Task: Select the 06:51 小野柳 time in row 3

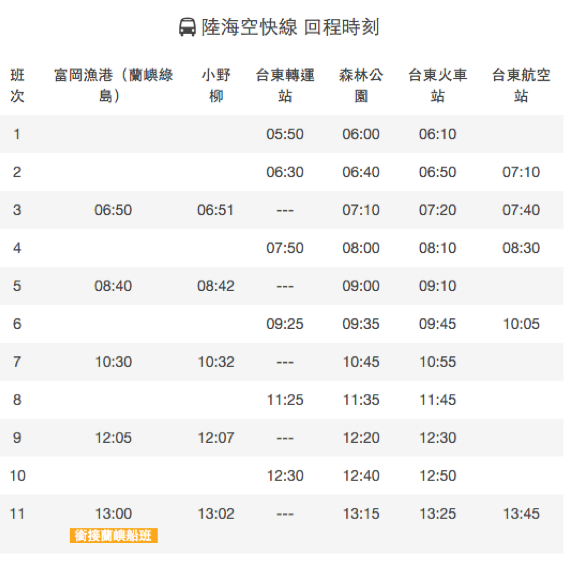Action: [x=215, y=210]
